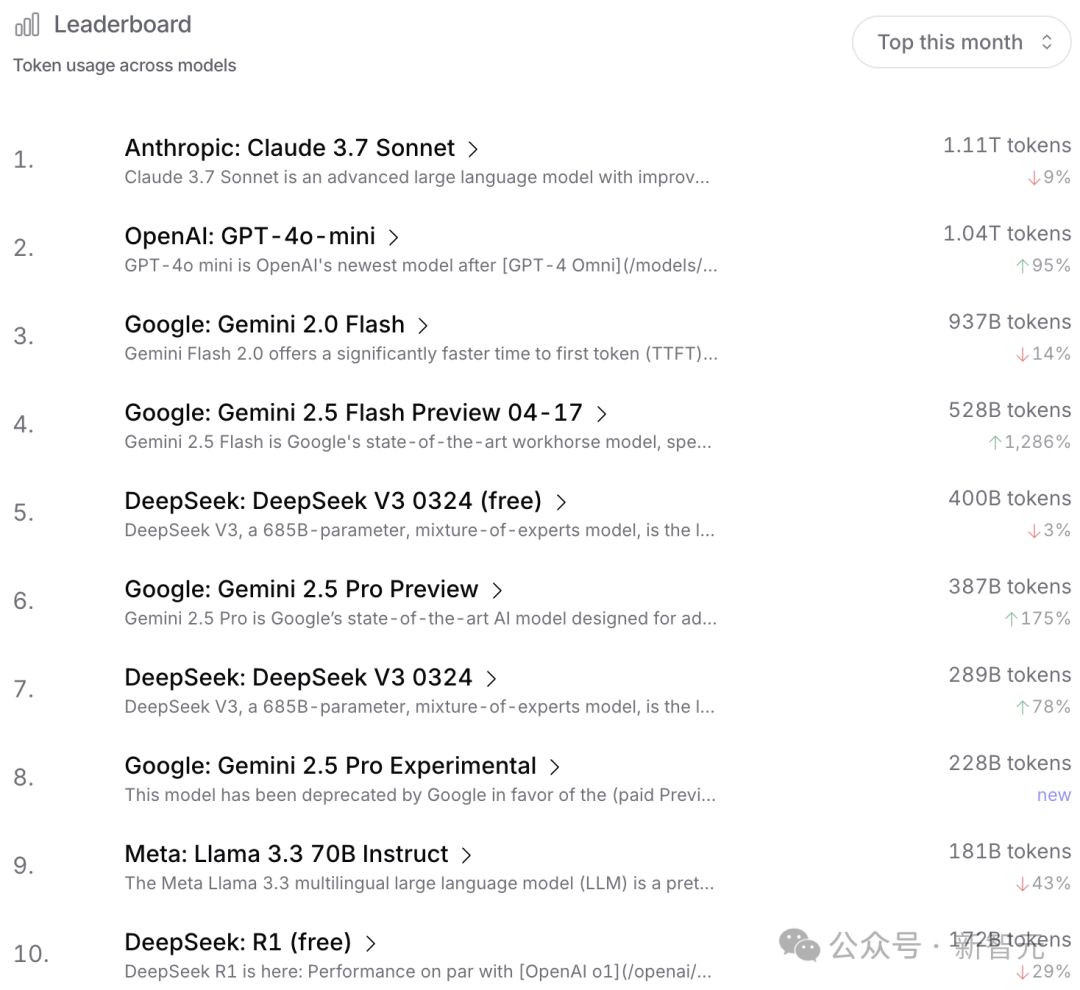Image resolution: width=1080 pixels, height=990 pixels.
Task: Select Google: Gemini 2.0 Flash entry
Action: tap(264, 324)
